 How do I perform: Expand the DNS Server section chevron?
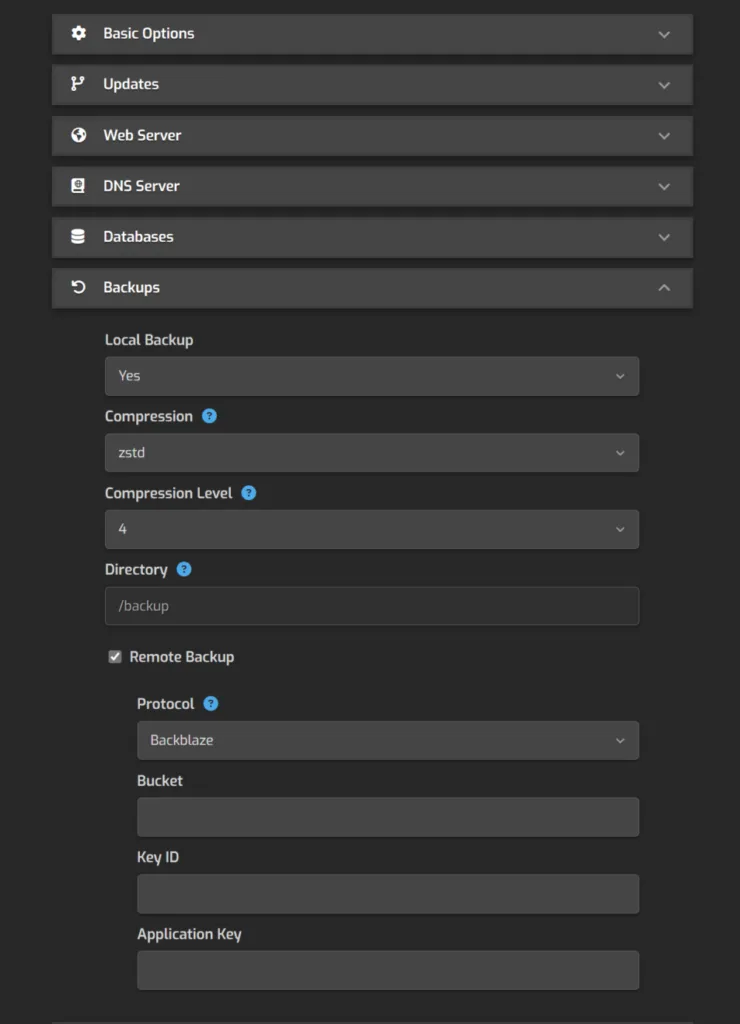[x=664, y=187]
